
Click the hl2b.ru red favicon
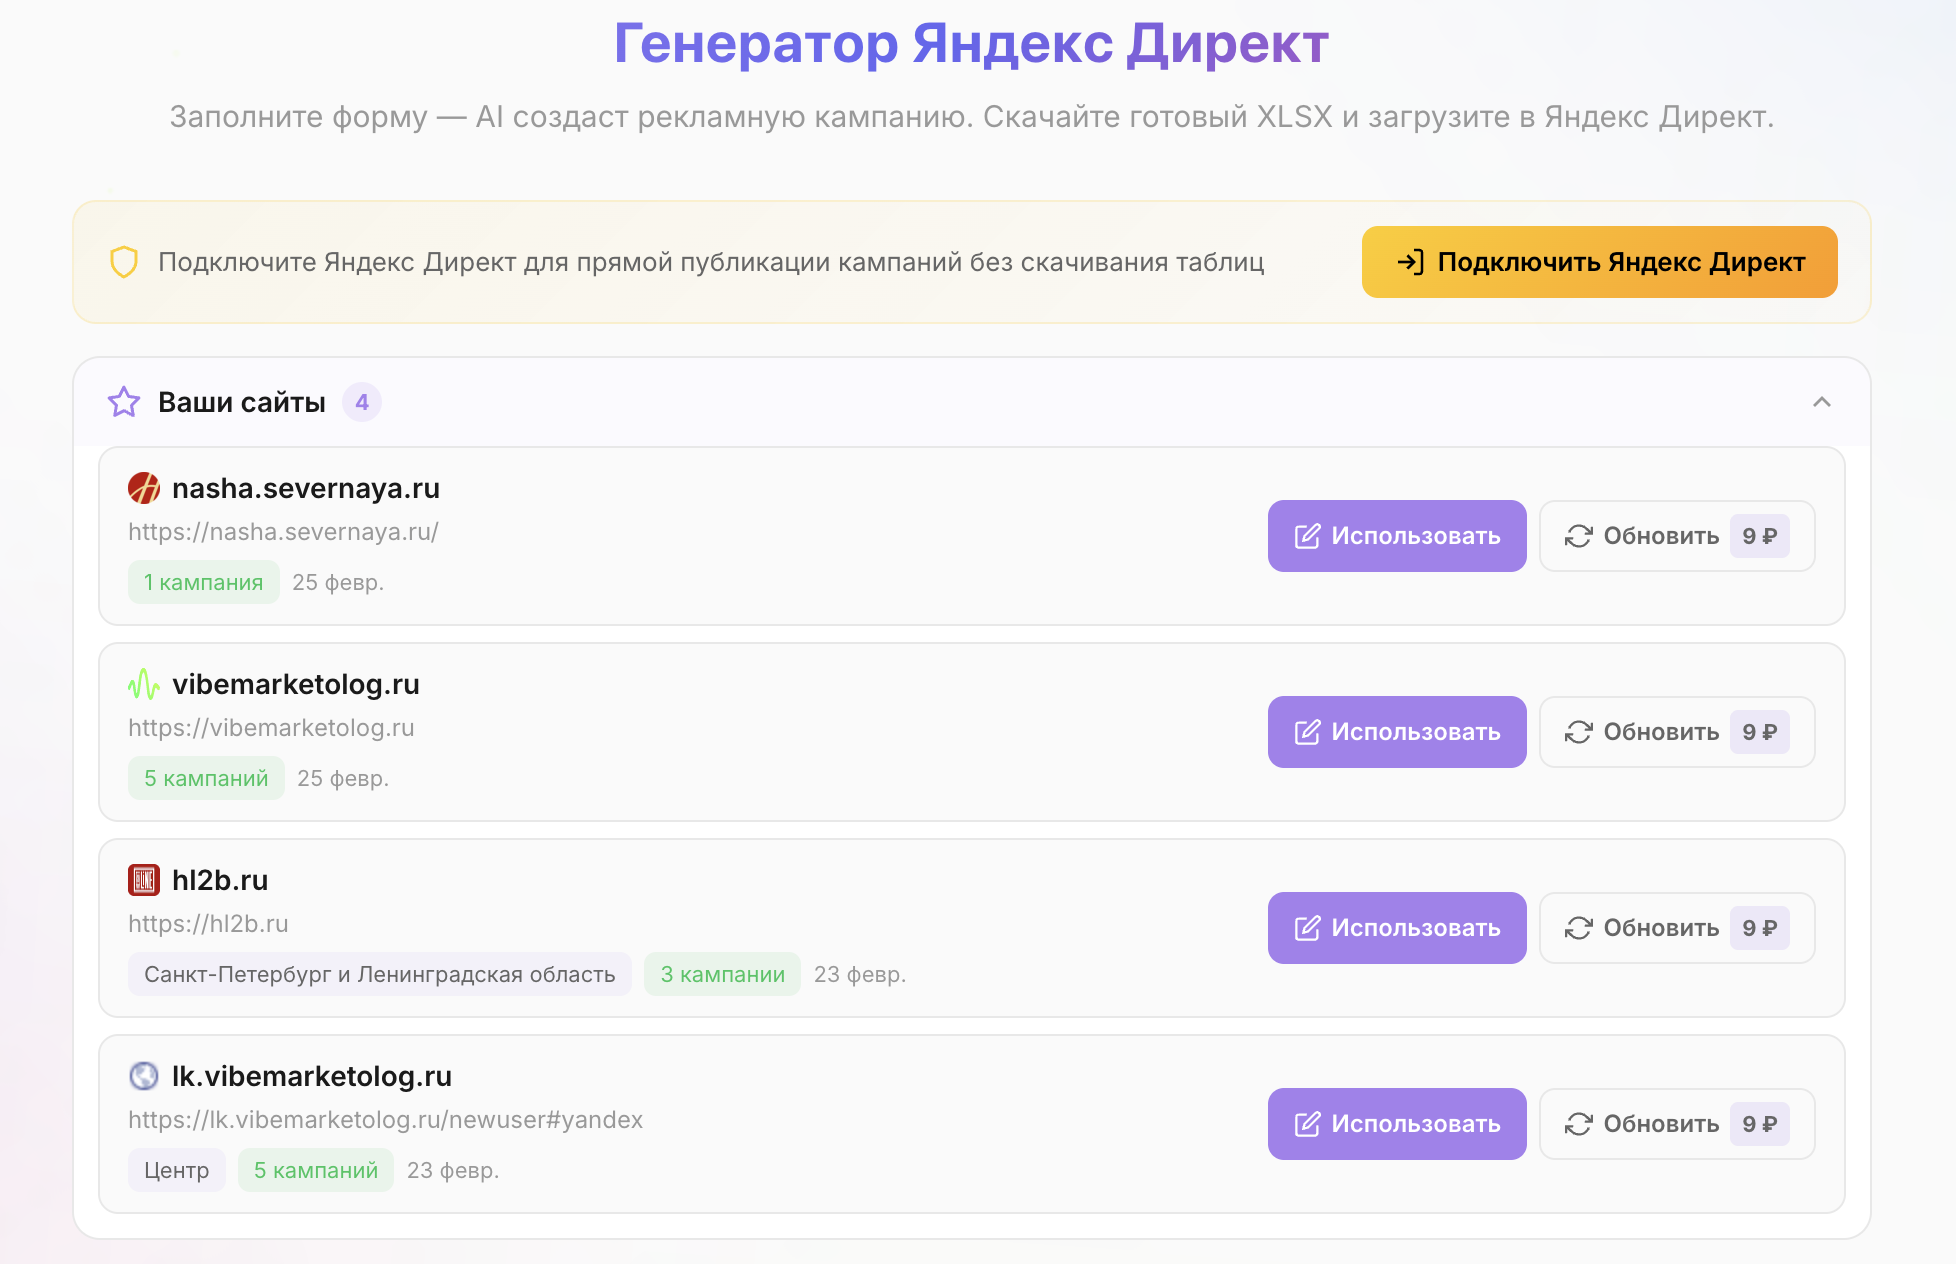point(144,880)
